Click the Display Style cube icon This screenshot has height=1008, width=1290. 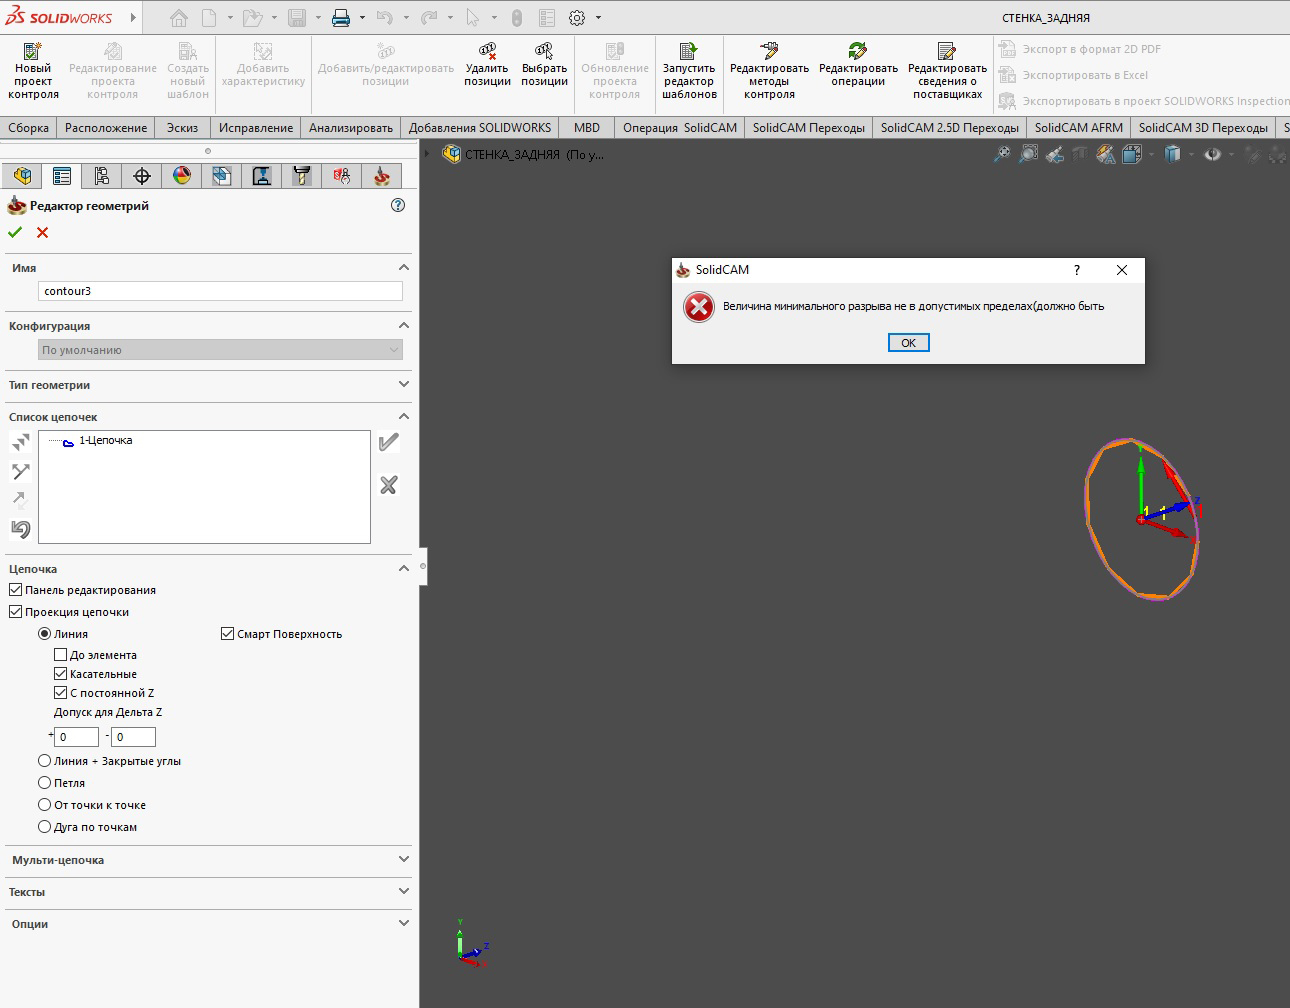pos(1172,154)
